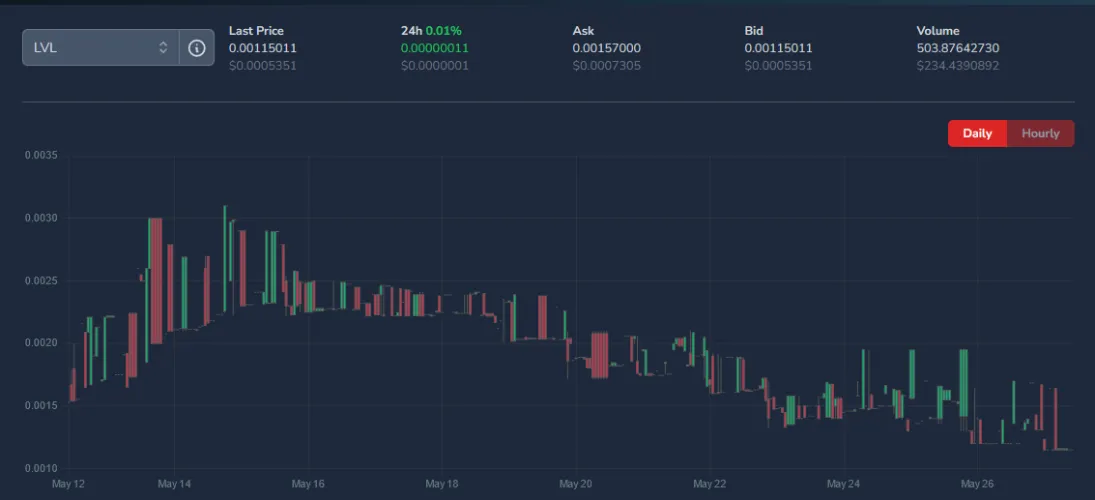Click the 0.0030 y-axis label
The height and width of the screenshot is (500, 1095).
click(x=41, y=218)
